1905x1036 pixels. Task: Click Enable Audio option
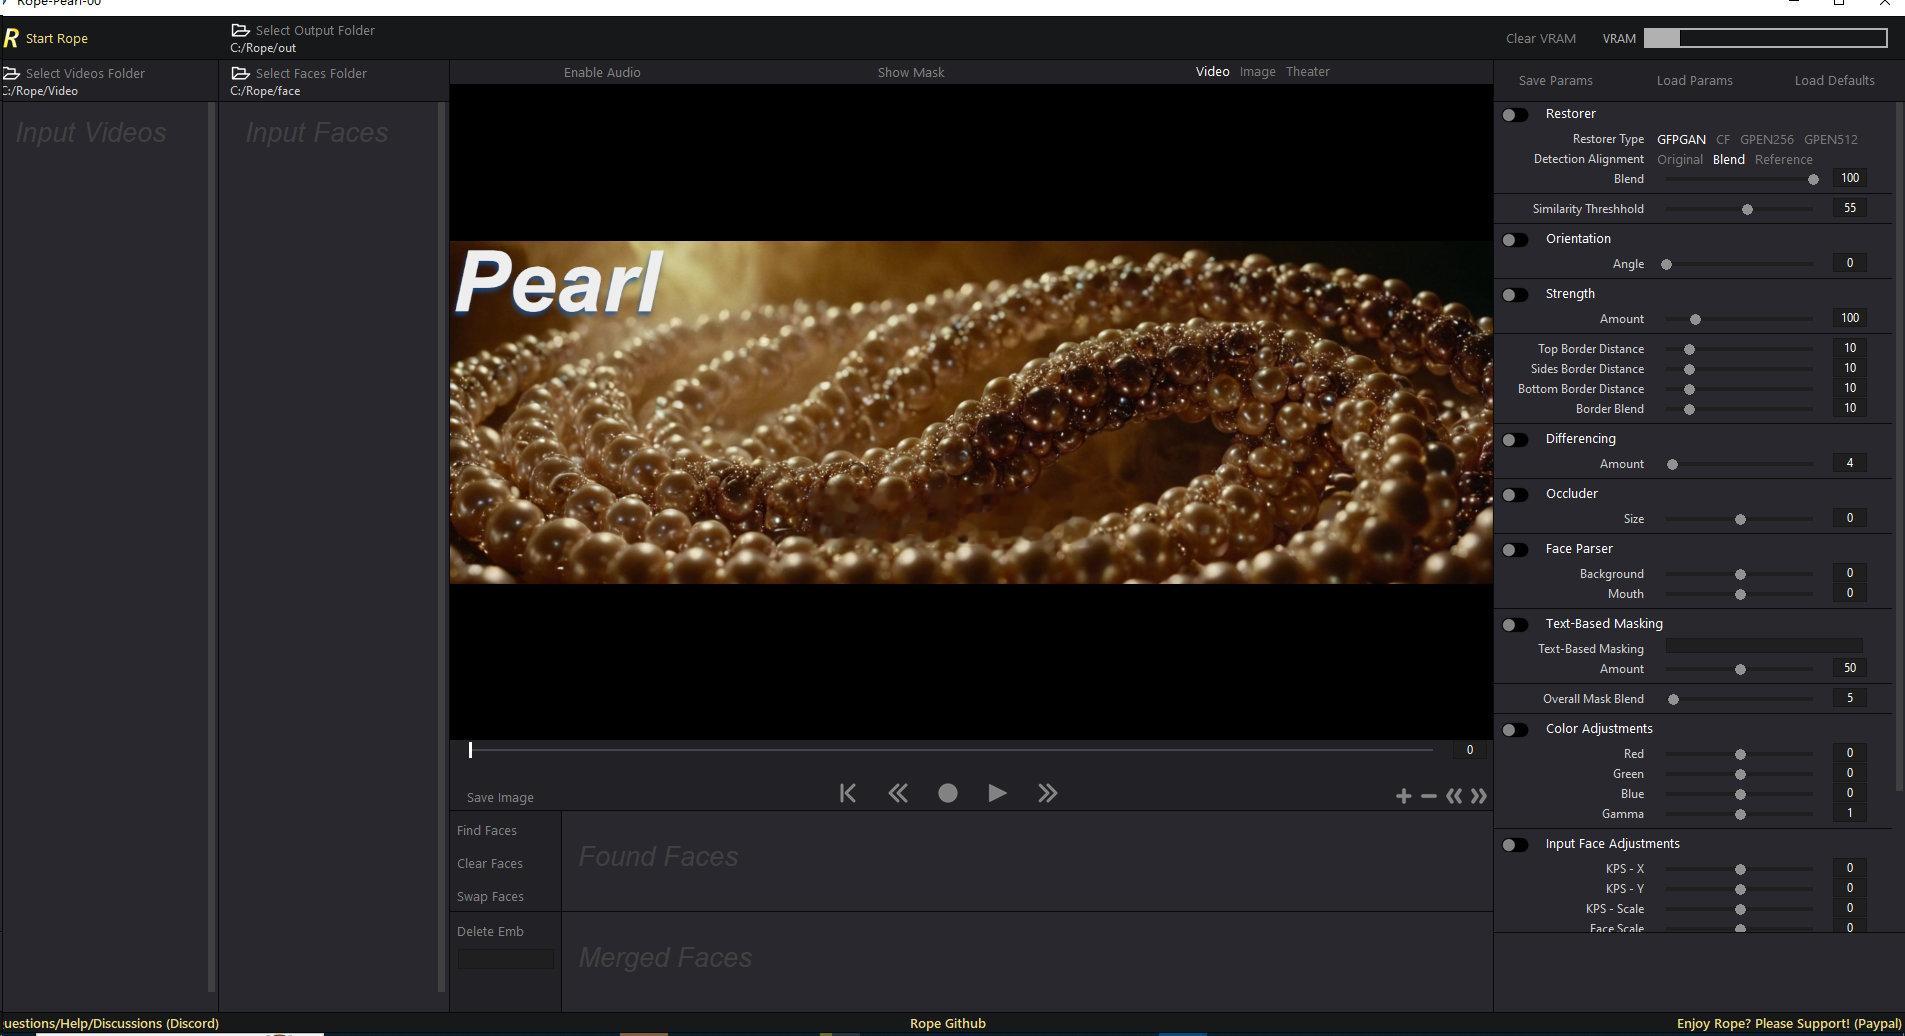[x=602, y=72]
